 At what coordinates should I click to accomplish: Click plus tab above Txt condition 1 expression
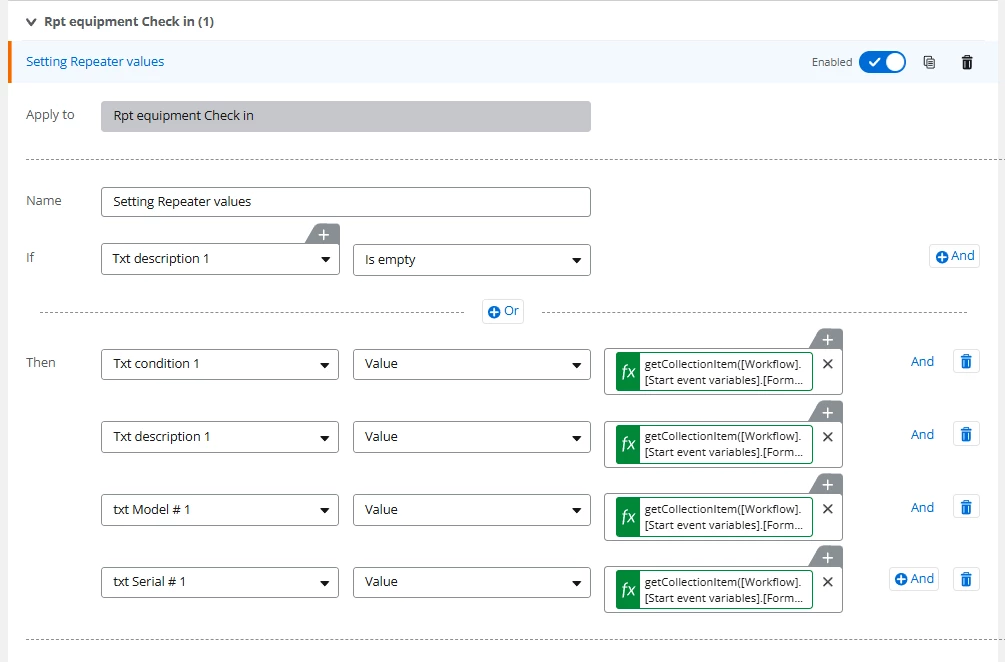point(827,340)
